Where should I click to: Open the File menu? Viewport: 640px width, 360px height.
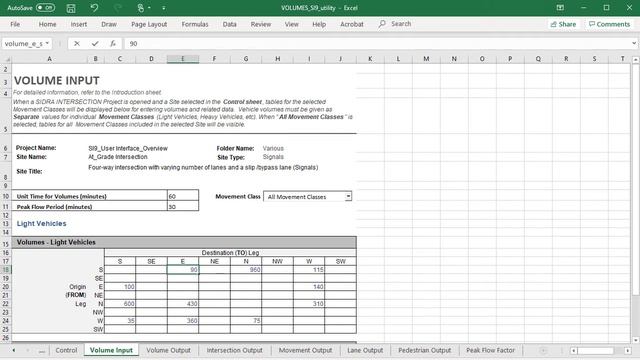click(15, 24)
